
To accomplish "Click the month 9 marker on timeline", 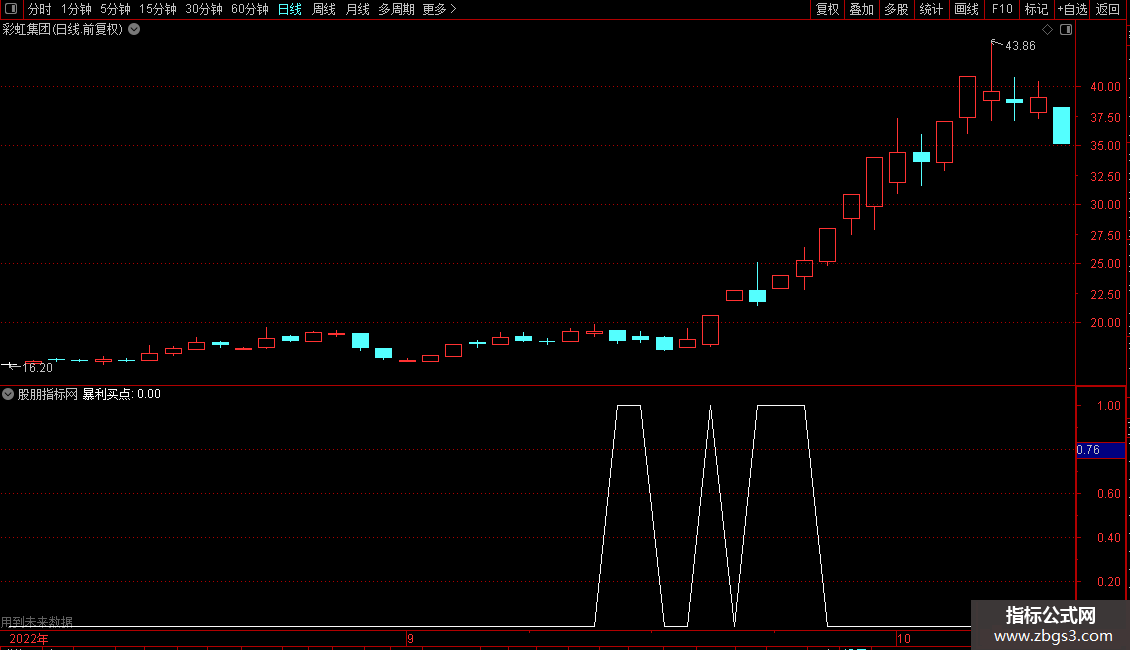I will click(x=410, y=639).
